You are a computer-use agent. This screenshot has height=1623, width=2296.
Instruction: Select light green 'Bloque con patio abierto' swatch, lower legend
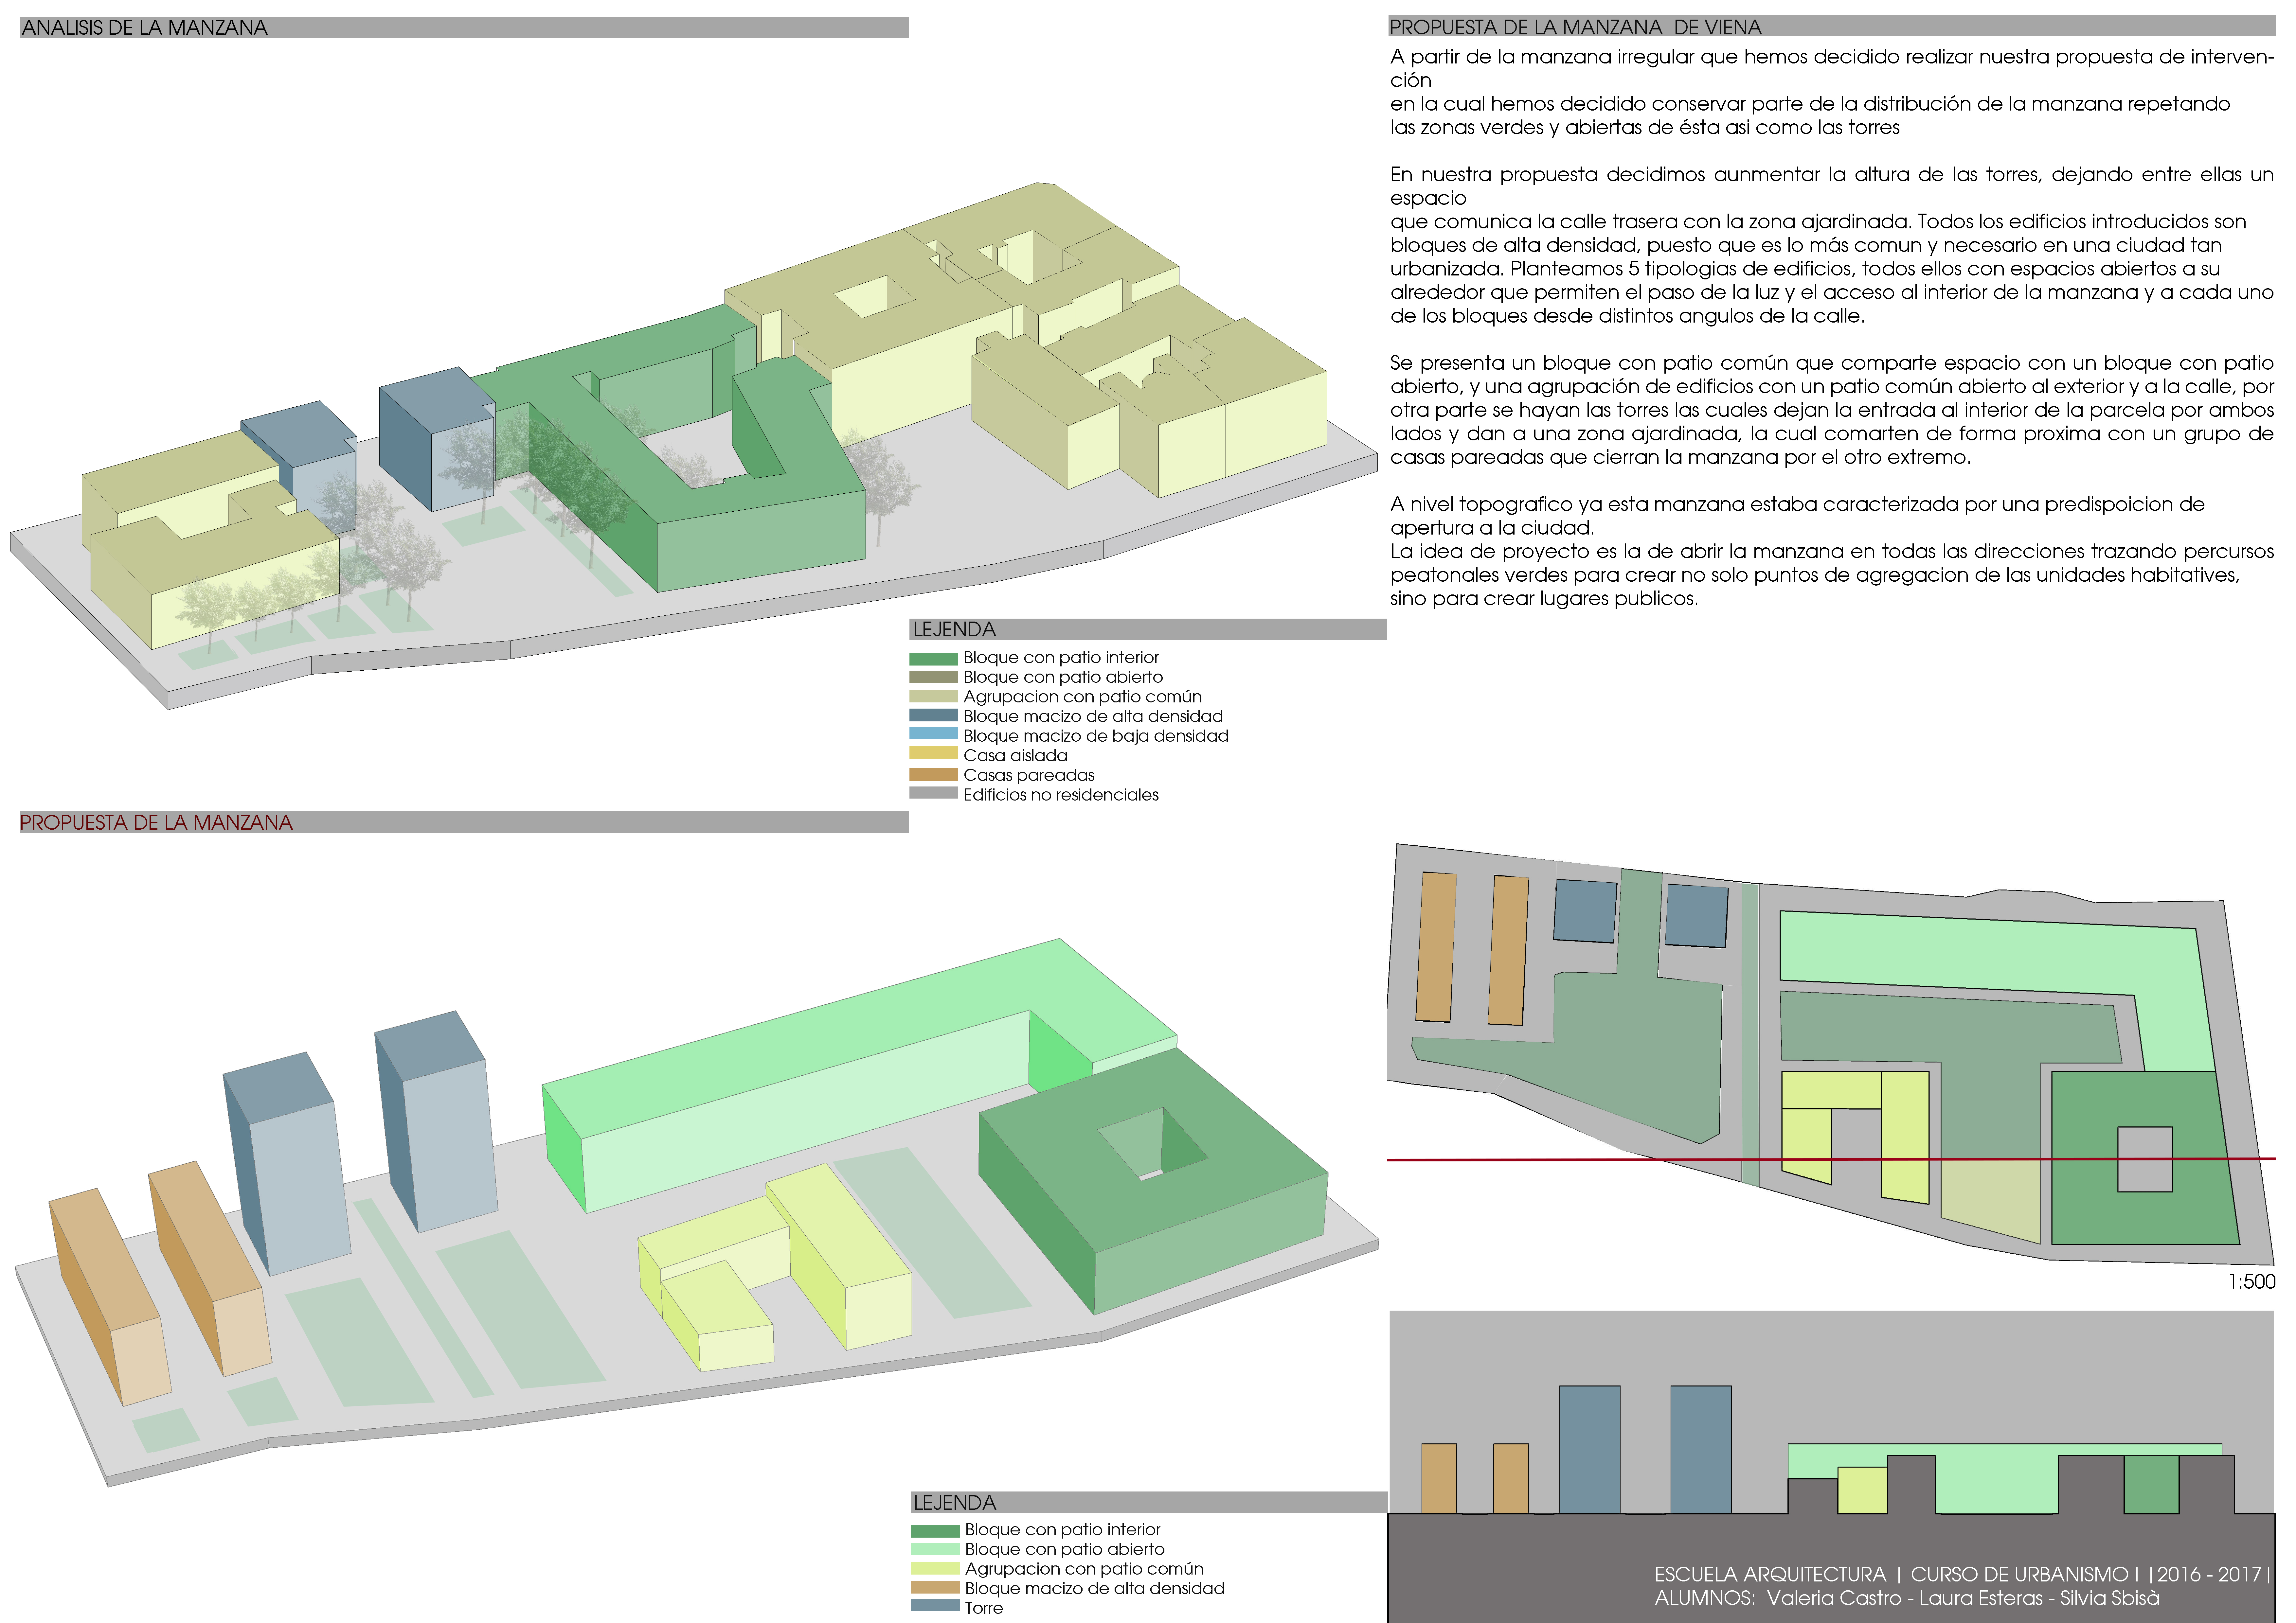pos(935,1549)
